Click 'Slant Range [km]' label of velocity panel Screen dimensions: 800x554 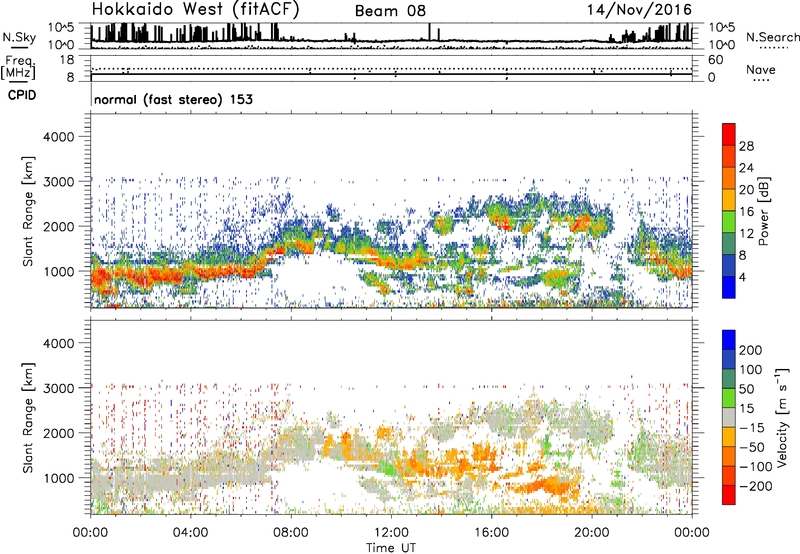coord(28,418)
